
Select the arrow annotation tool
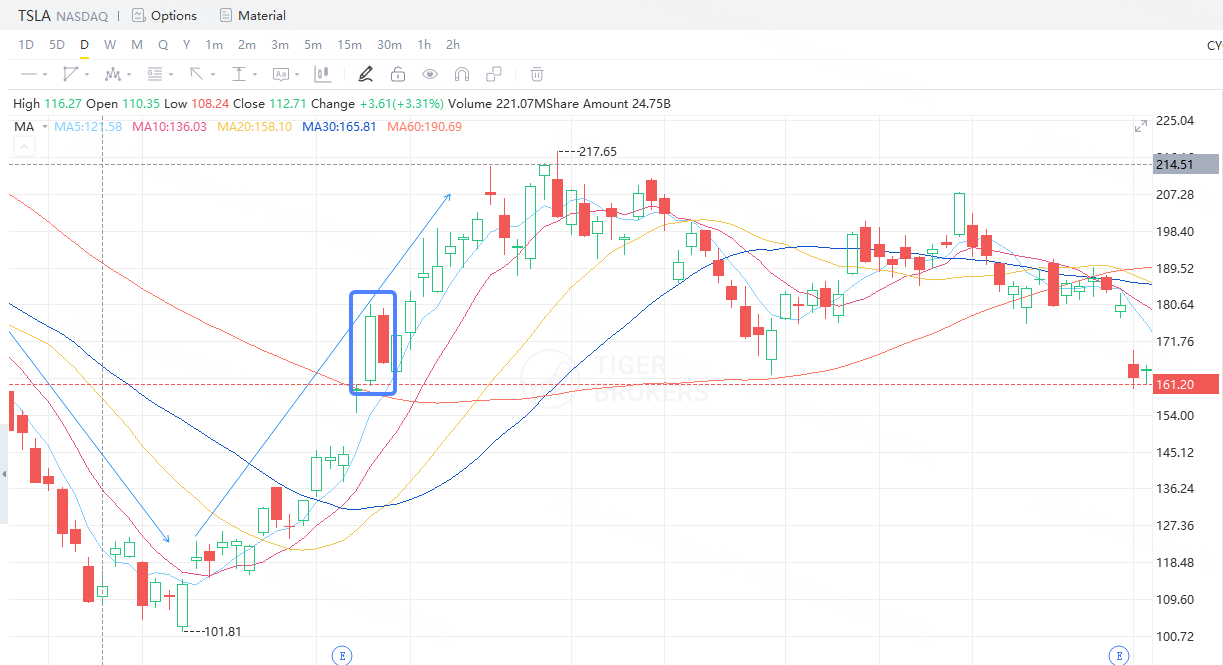coord(197,74)
